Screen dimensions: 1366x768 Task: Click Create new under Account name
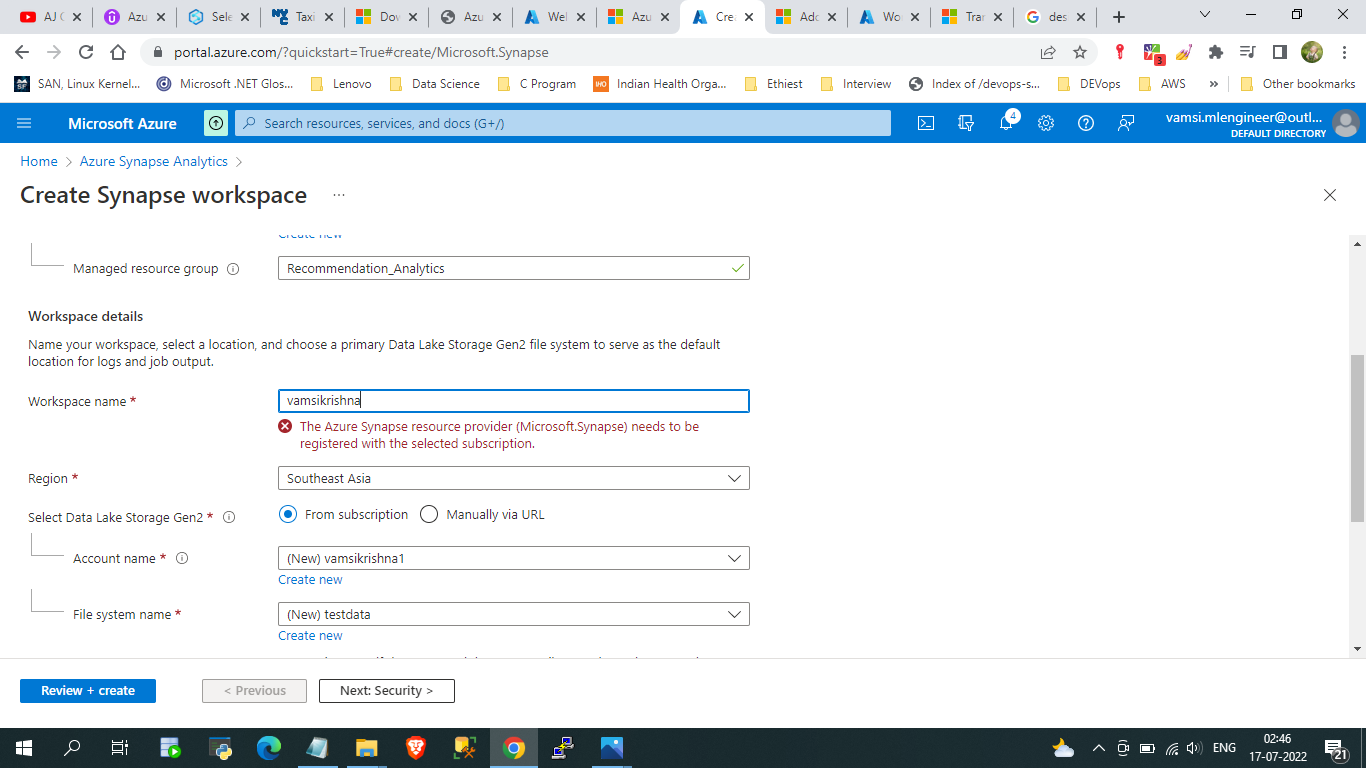tap(310, 580)
